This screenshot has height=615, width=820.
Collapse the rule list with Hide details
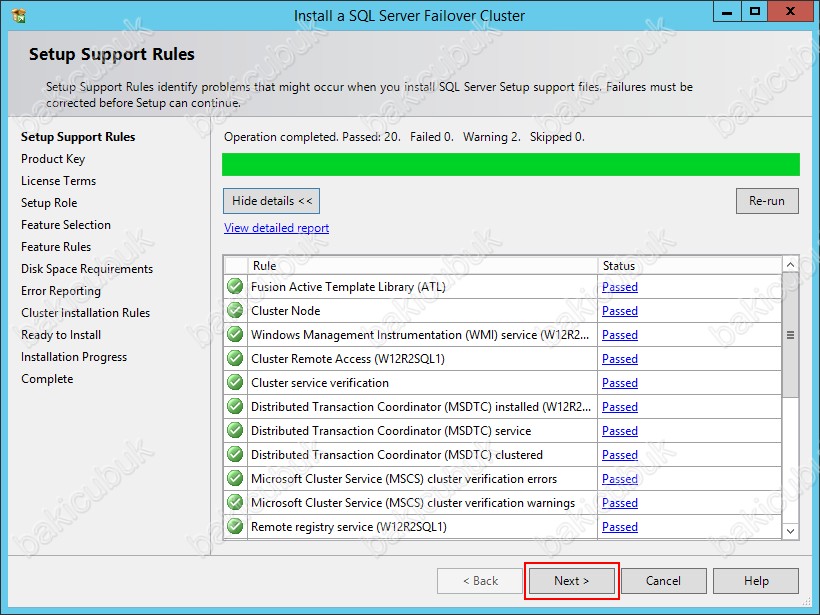coord(271,201)
